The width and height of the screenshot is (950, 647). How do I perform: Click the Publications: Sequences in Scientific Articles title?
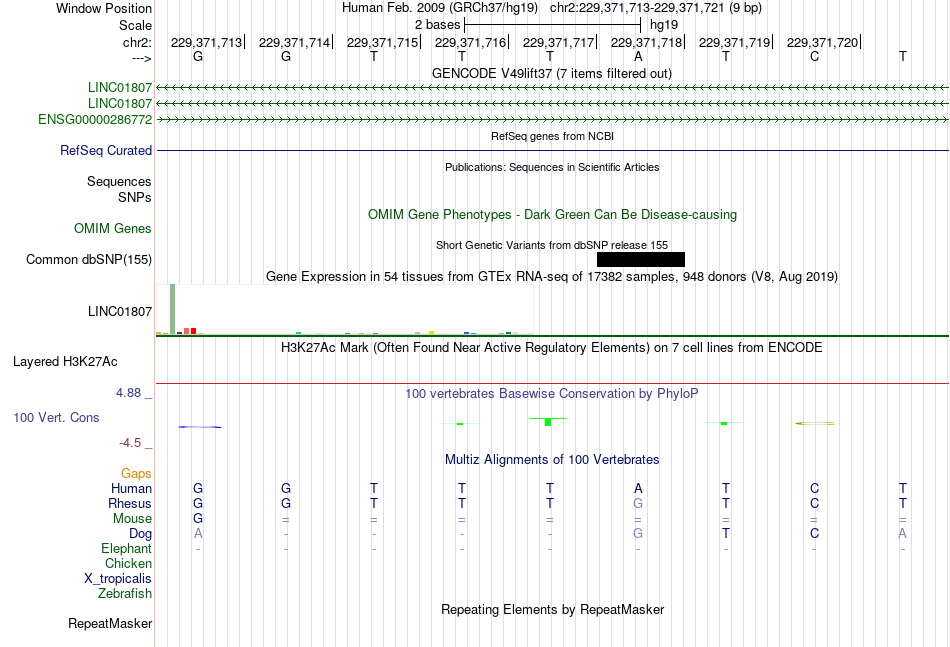[x=552, y=167]
